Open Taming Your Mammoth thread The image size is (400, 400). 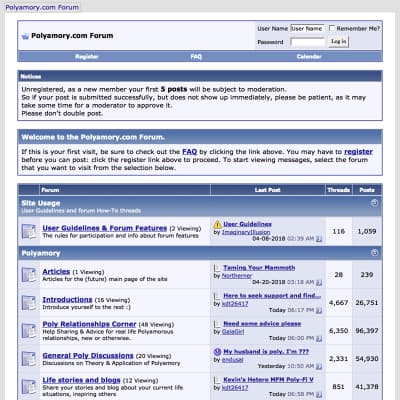pyautogui.click(x=259, y=268)
